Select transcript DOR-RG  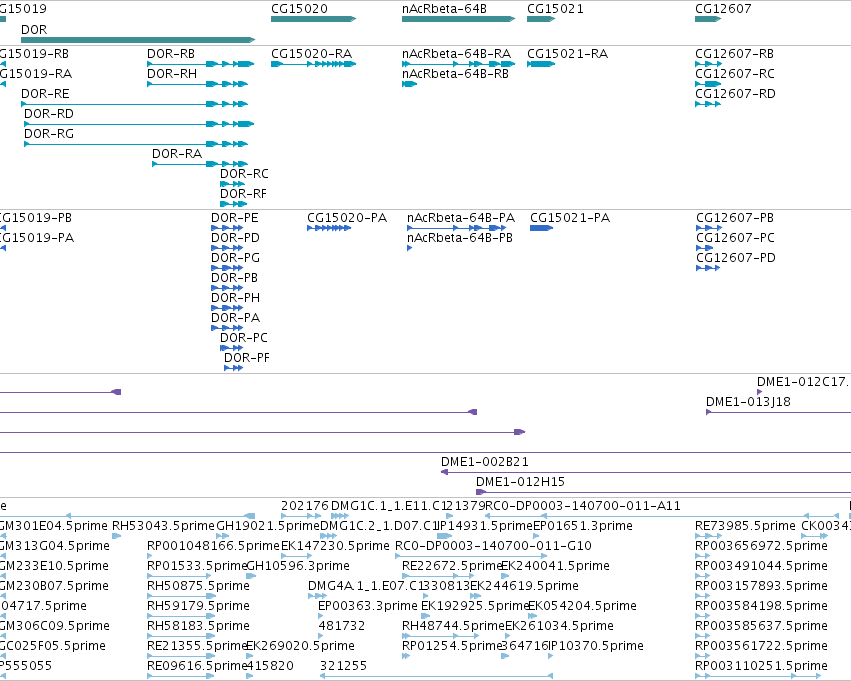pyautogui.click(x=136, y=144)
